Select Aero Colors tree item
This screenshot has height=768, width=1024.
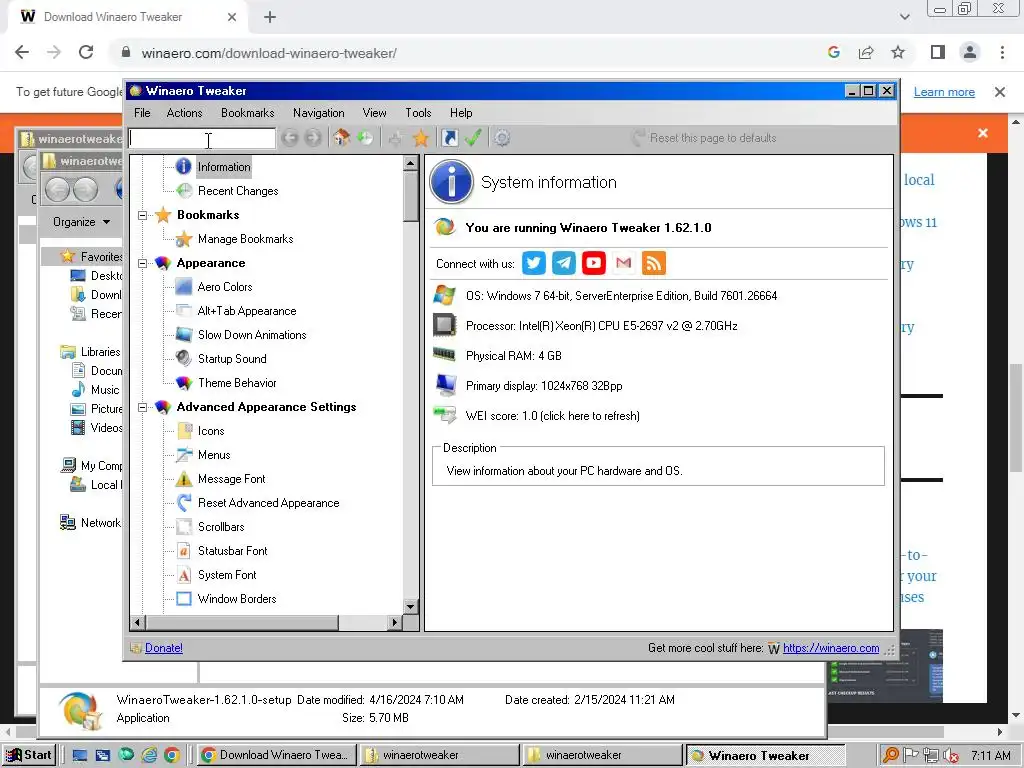tap(225, 287)
